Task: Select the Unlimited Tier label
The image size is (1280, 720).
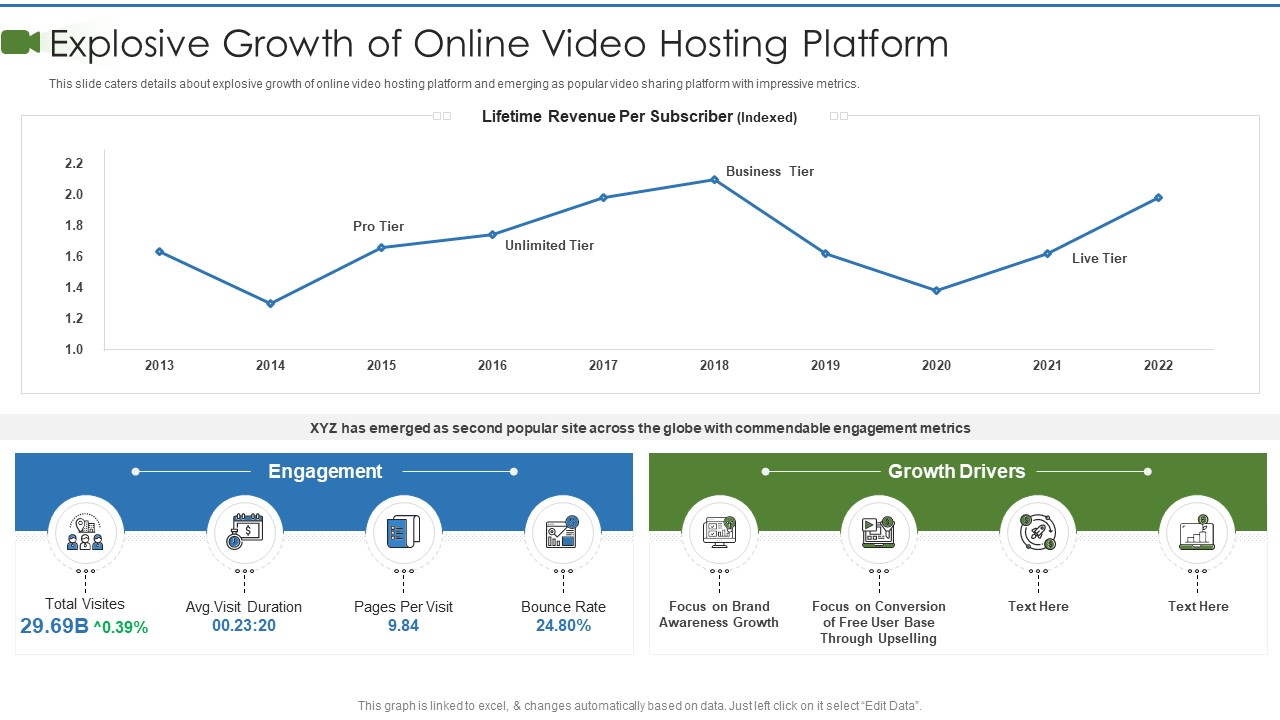Action: pos(549,245)
